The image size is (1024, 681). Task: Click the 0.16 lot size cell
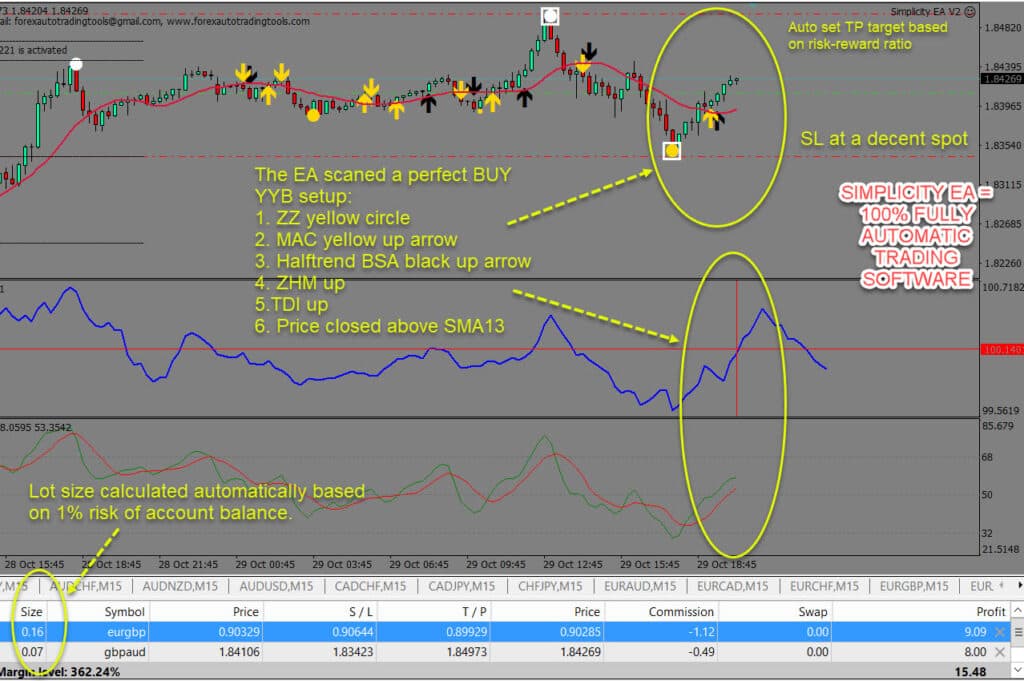pyautogui.click(x=32, y=632)
